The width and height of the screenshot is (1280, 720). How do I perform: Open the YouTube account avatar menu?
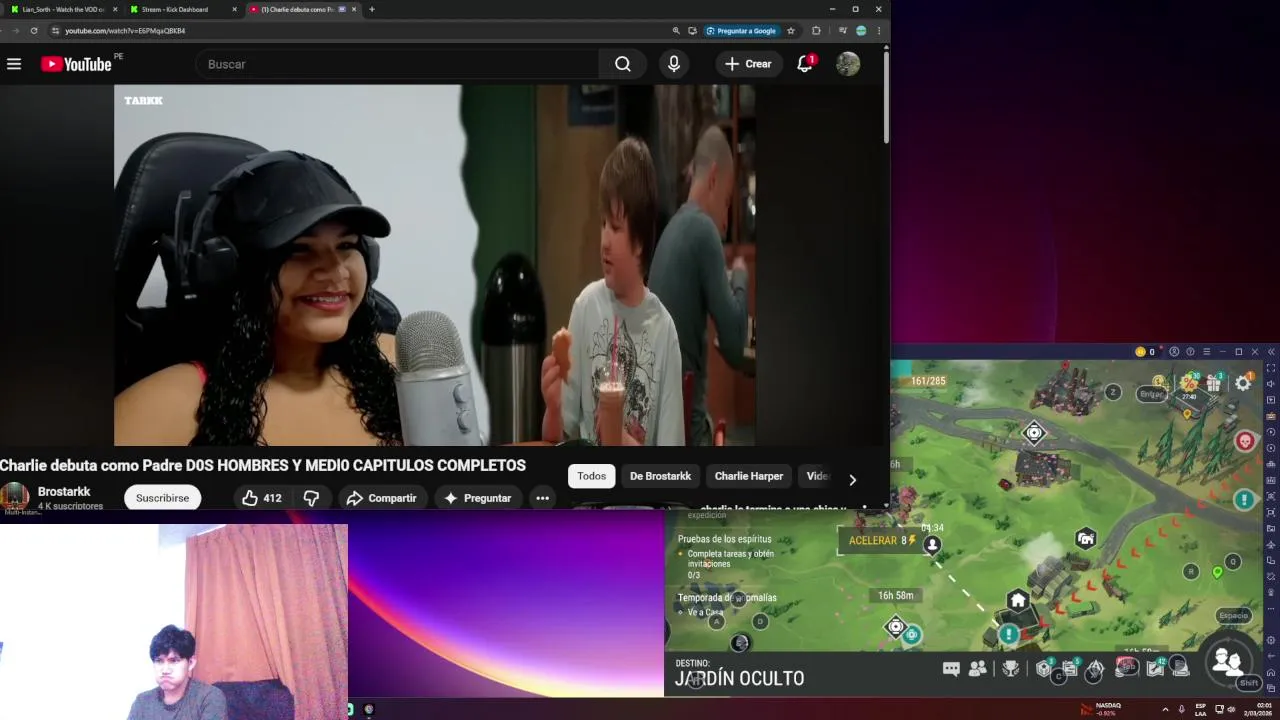point(848,64)
